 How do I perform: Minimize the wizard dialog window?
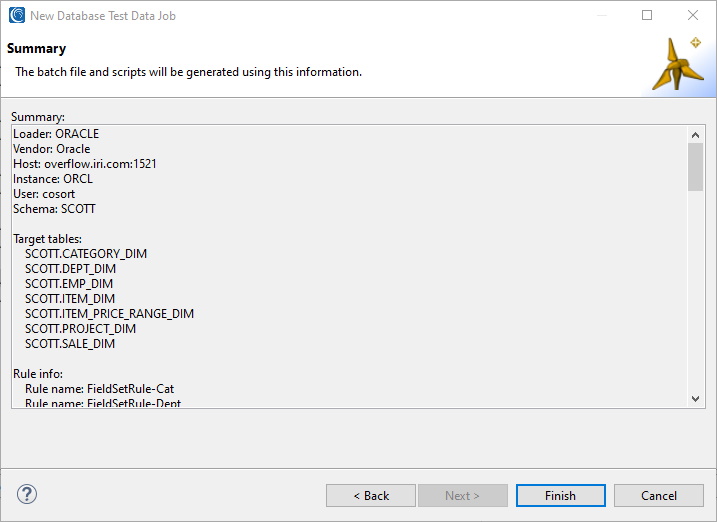[x=602, y=15]
